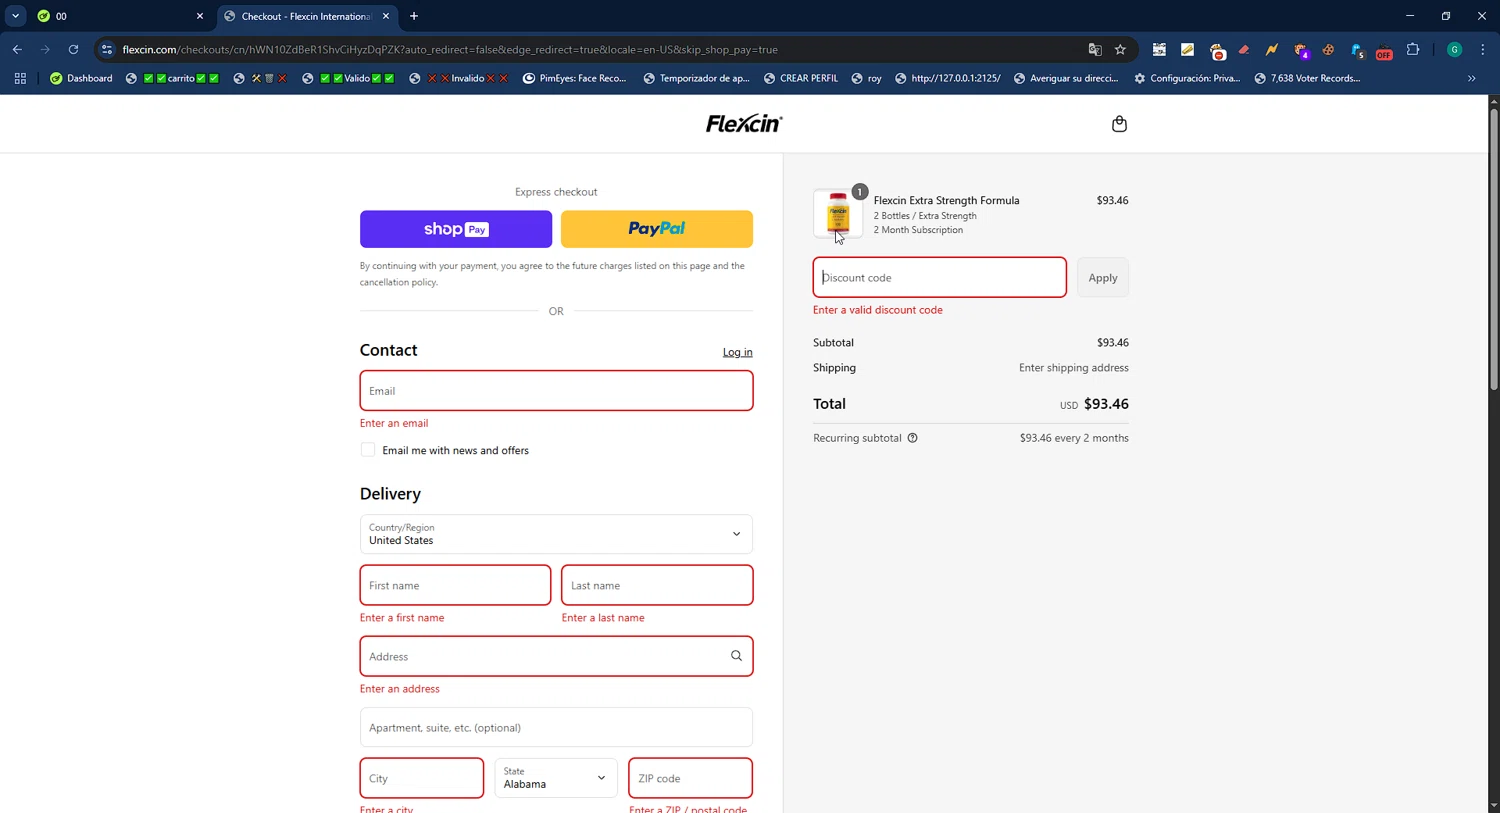1500x813 pixels.
Task: Click the Apply discount button
Action: pos(1103,278)
